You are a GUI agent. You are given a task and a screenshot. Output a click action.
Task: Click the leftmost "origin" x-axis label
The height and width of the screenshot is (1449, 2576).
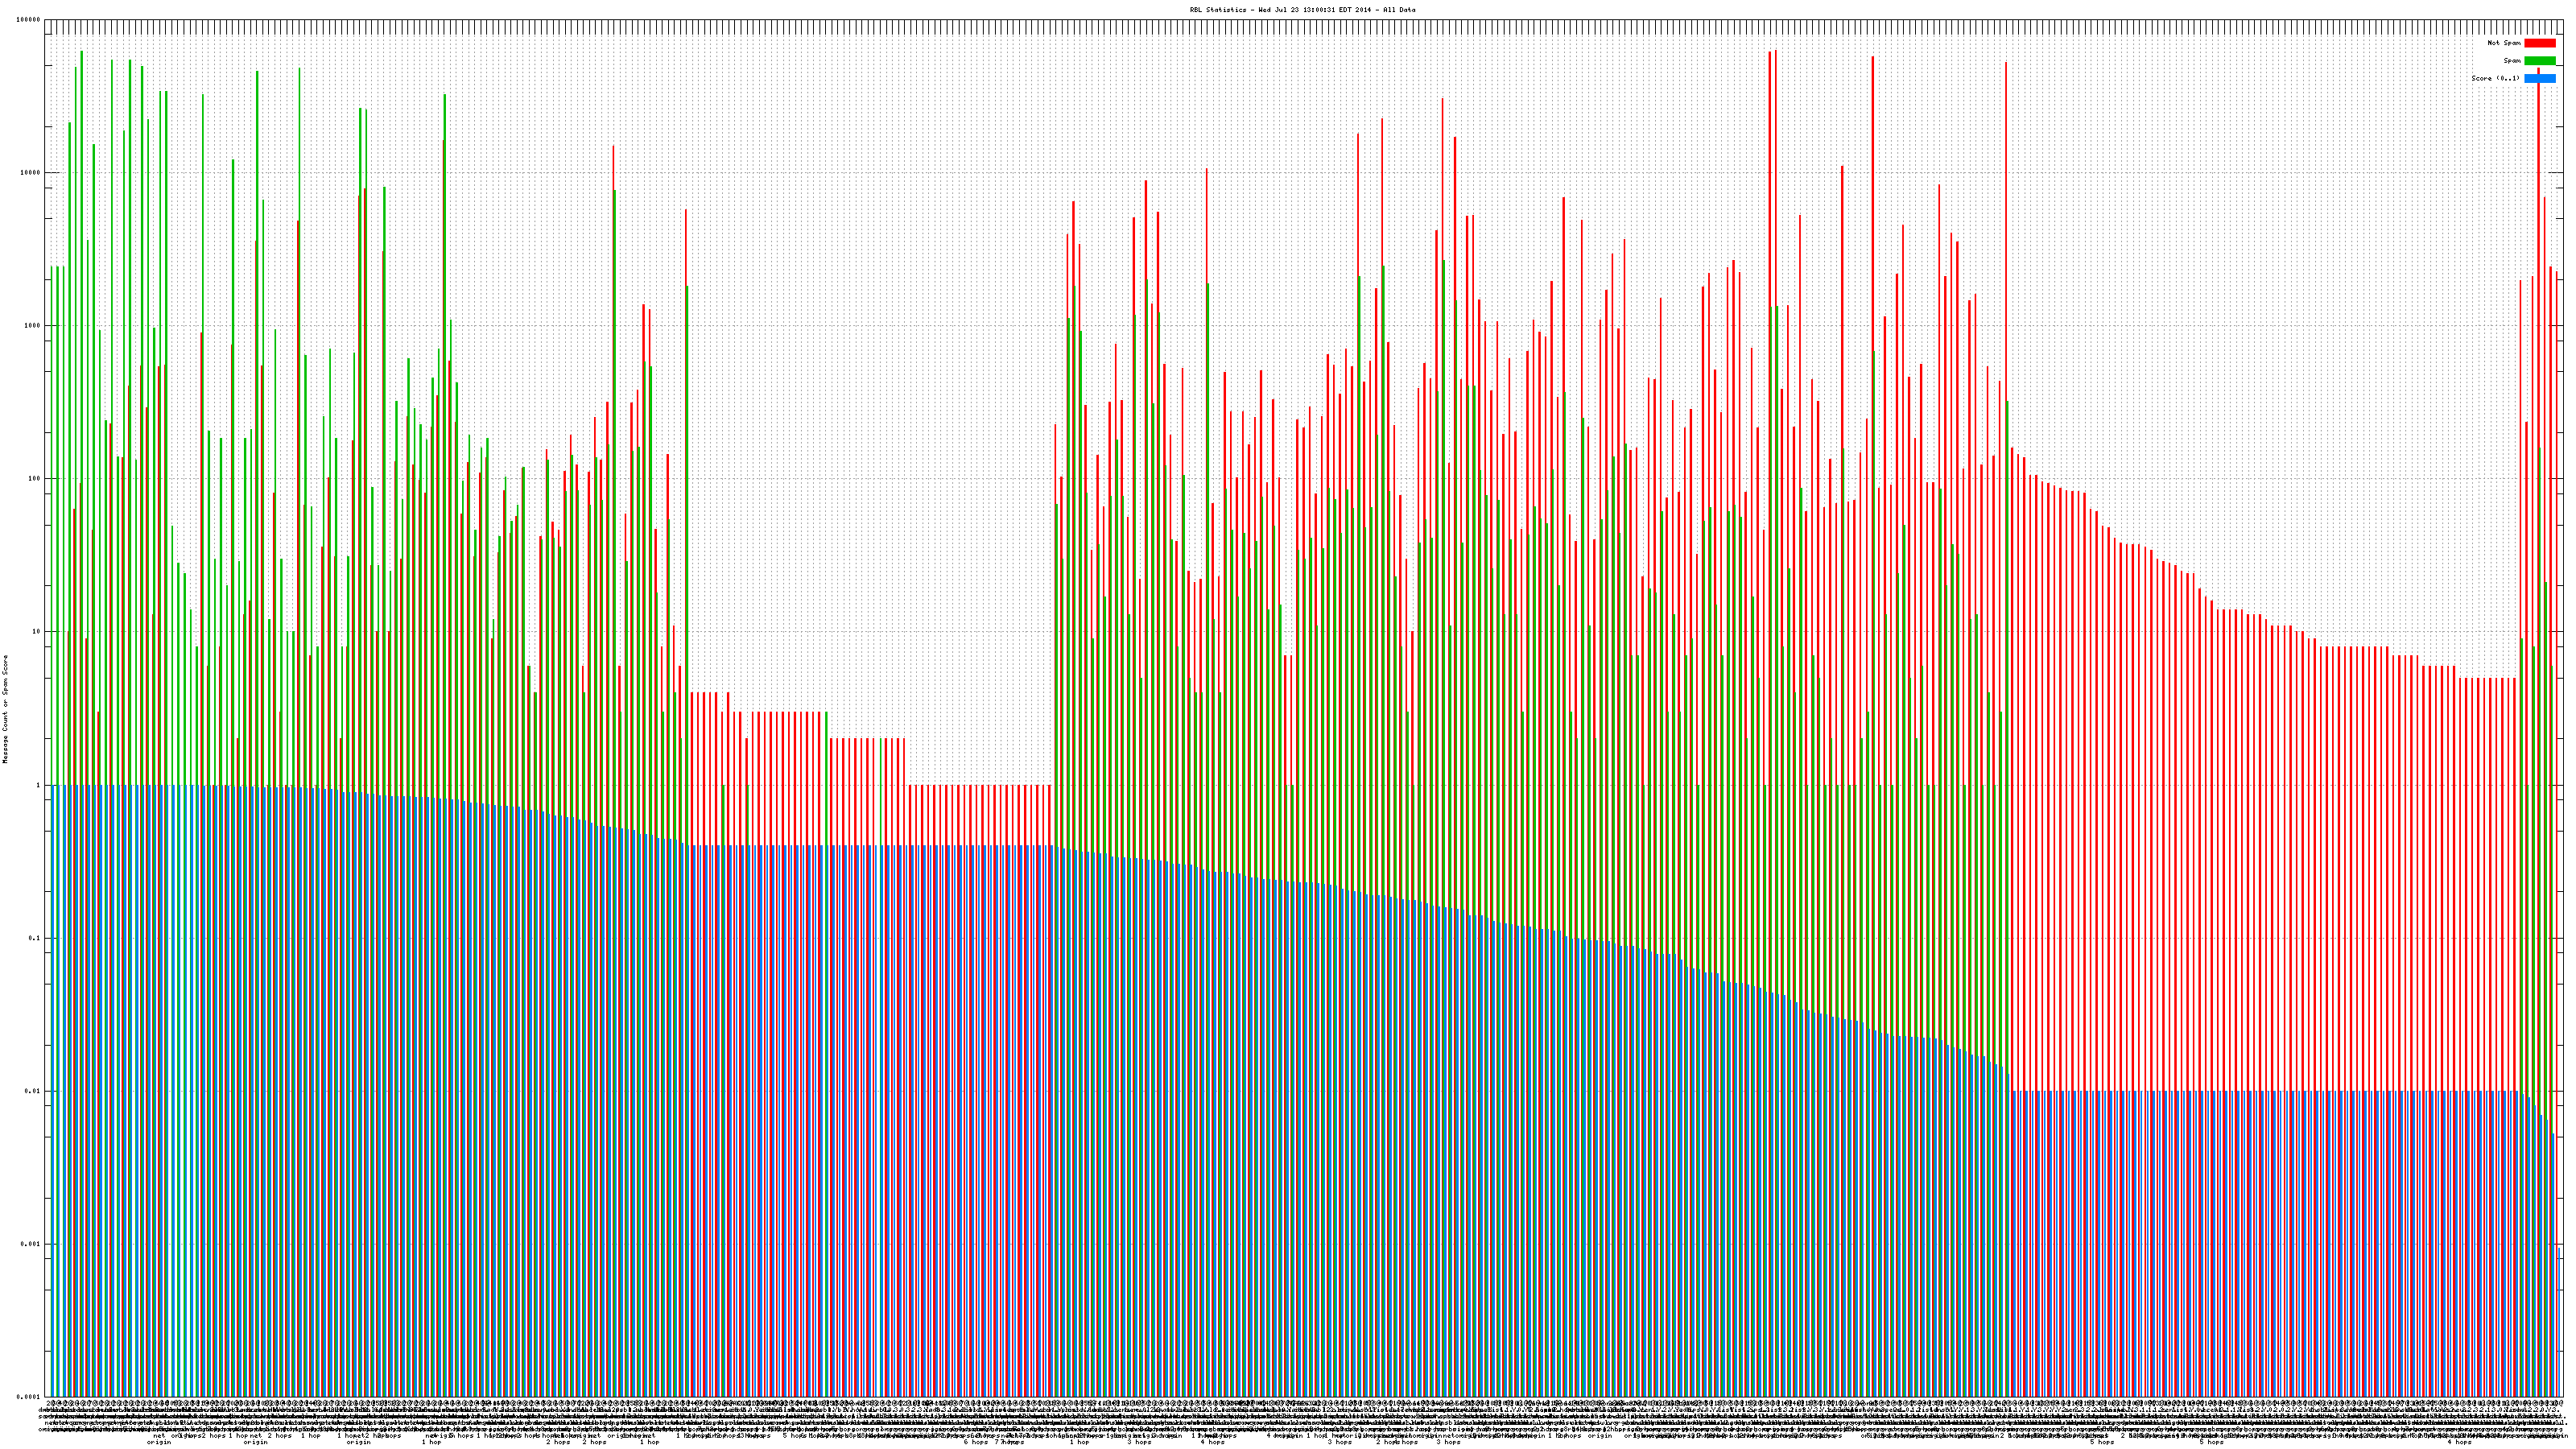tap(159, 1442)
